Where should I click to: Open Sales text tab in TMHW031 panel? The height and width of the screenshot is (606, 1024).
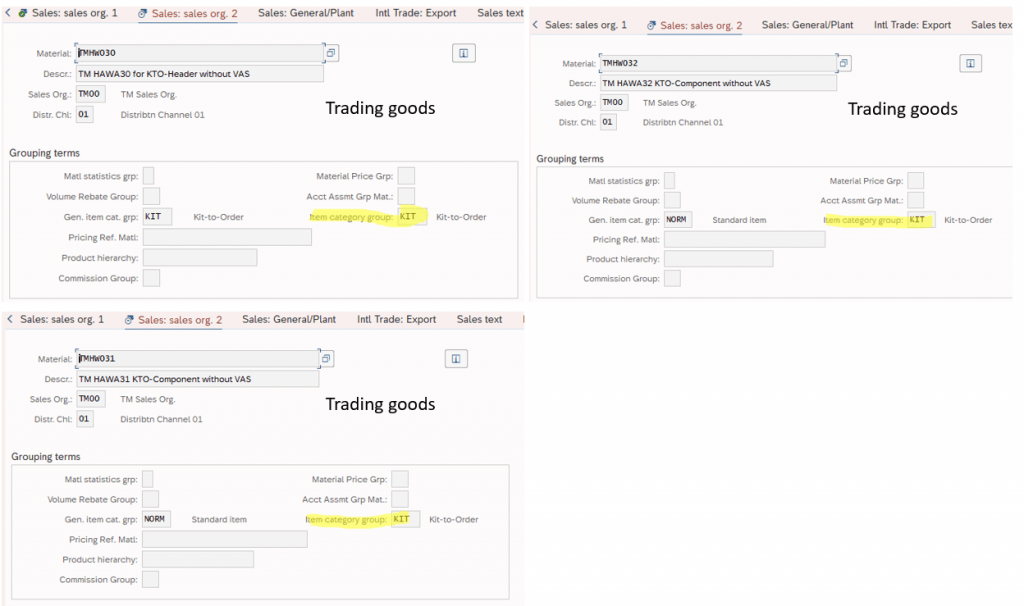pos(479,319)
